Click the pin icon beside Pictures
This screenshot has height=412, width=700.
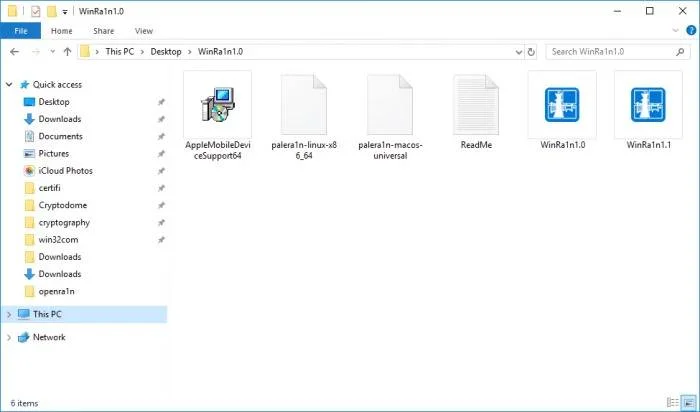pos(161,154)
